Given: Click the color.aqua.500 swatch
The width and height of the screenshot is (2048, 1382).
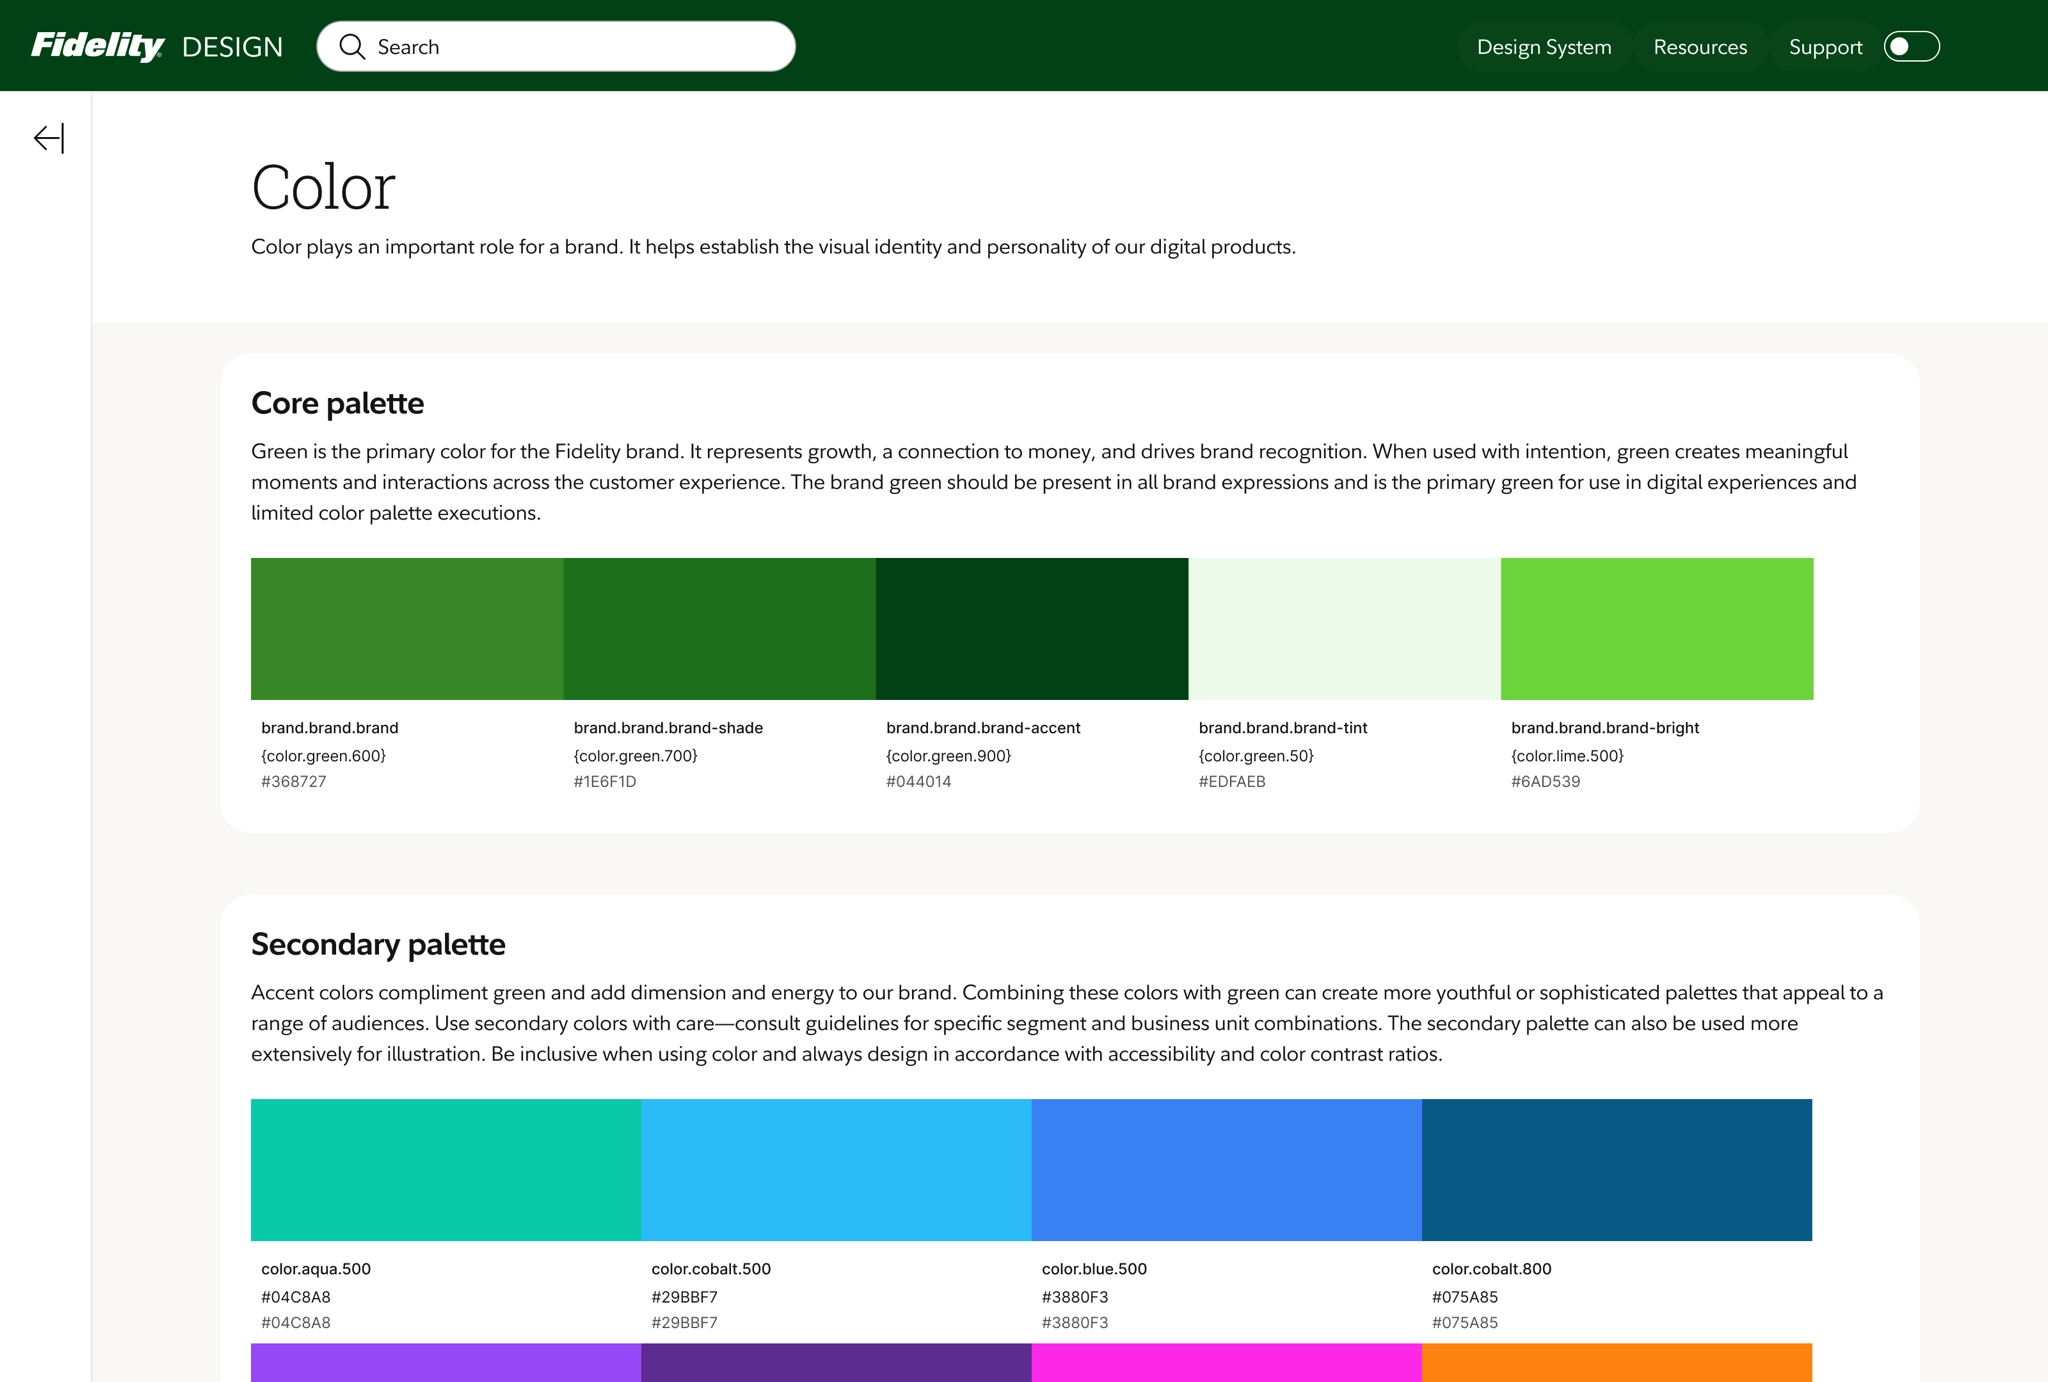Looking at the screenshot, I should pyautogui.click(x=445, y=1169).
